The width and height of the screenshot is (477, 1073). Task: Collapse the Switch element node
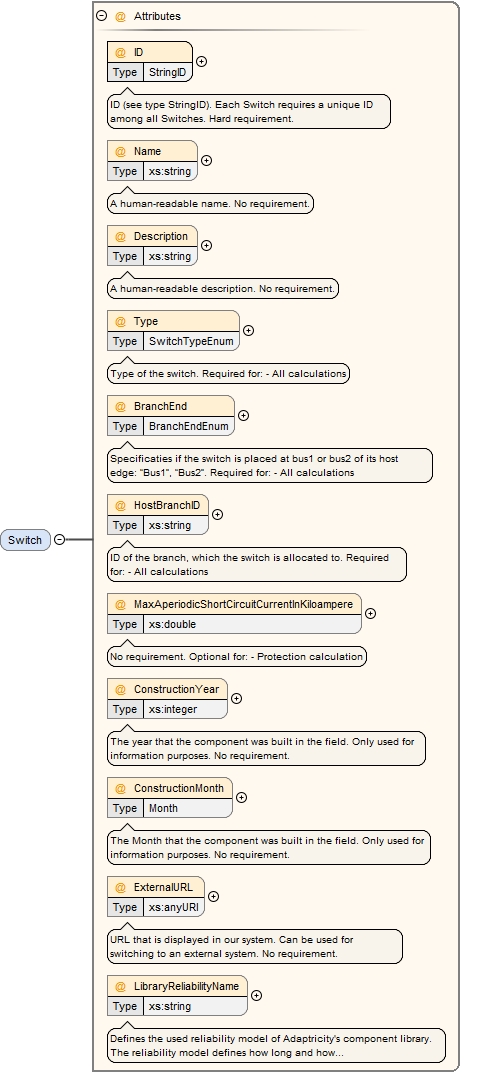click(60, 540)
